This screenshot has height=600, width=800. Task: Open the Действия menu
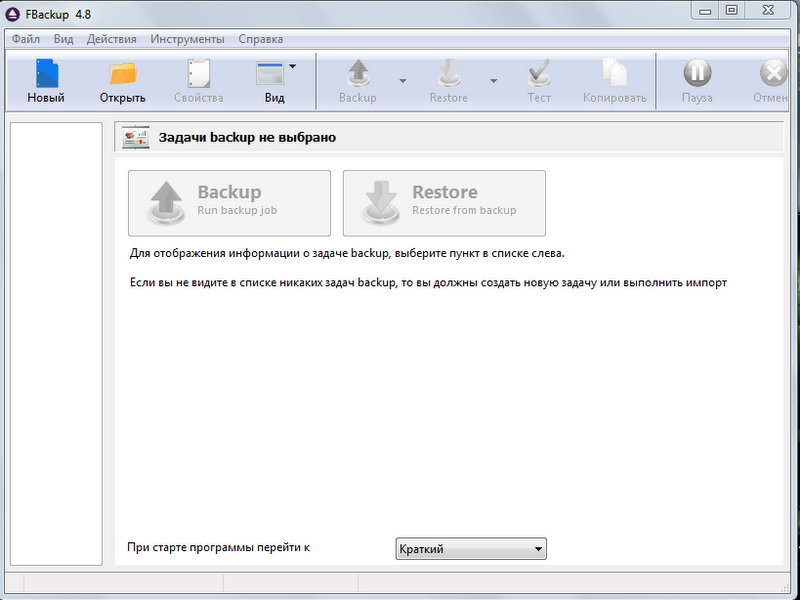(x=112, y=39)
